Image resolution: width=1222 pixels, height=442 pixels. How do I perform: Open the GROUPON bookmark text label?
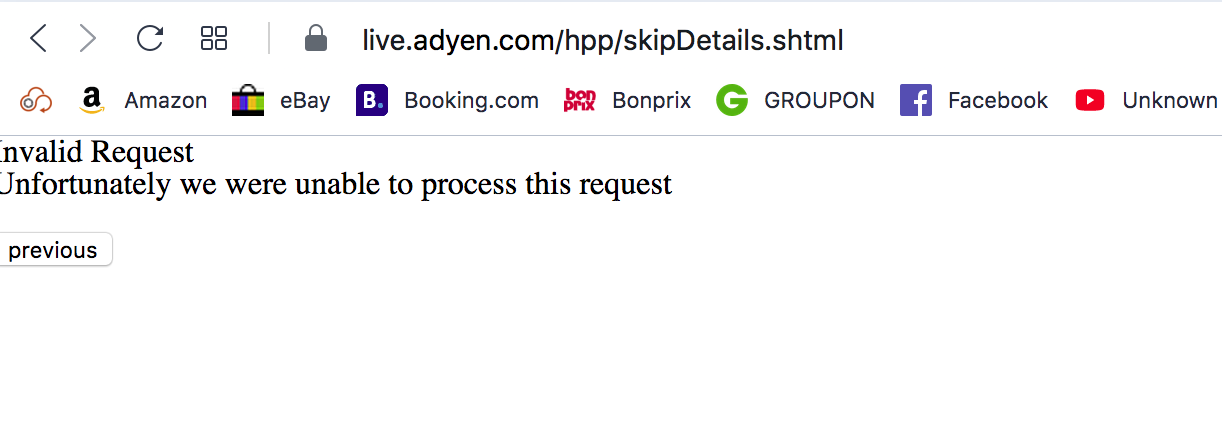coord(819,100)
